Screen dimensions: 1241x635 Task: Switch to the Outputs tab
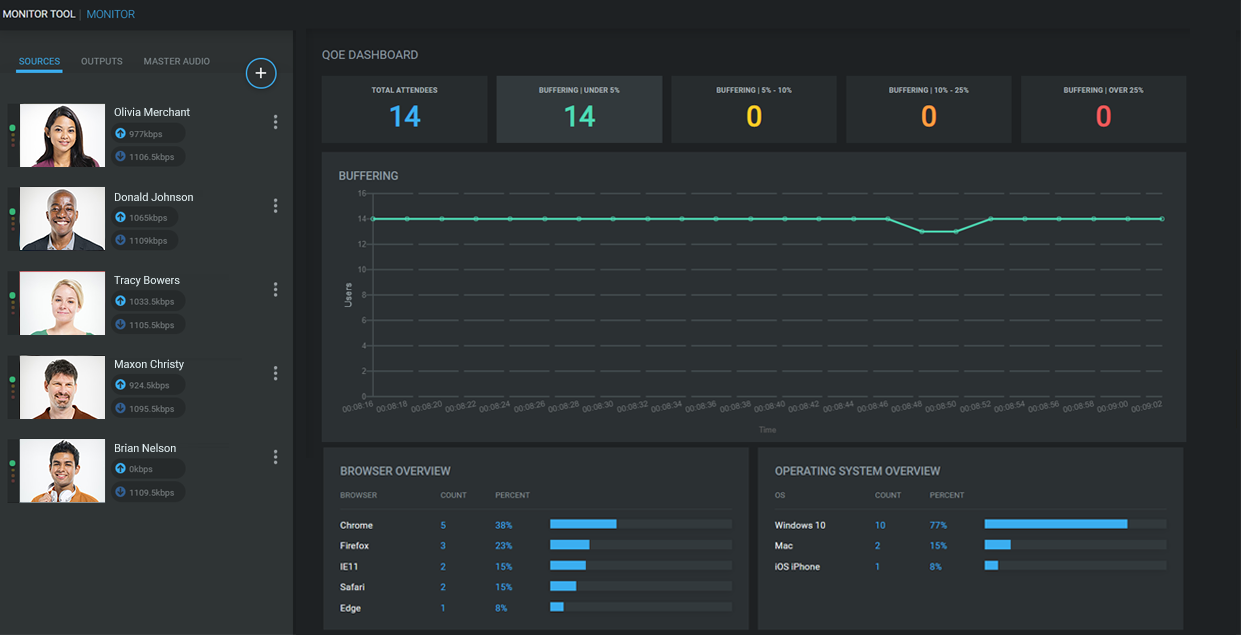coord(102,62)
